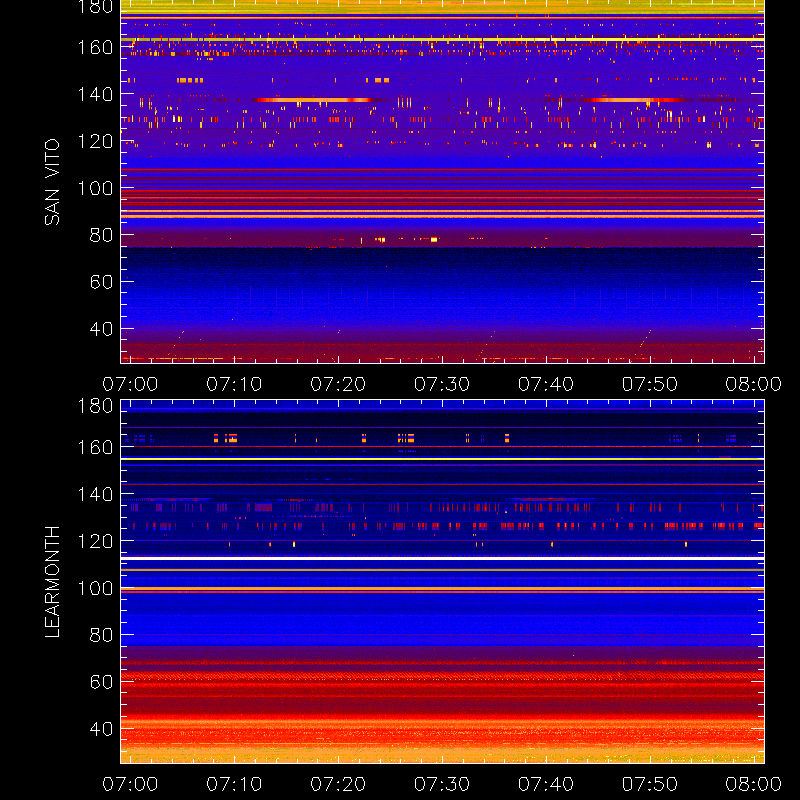This screenshot has height=800, width=800.
Task: Pick Learmonth panel's 140 frequency label
Action: click(x=95, y=494)
